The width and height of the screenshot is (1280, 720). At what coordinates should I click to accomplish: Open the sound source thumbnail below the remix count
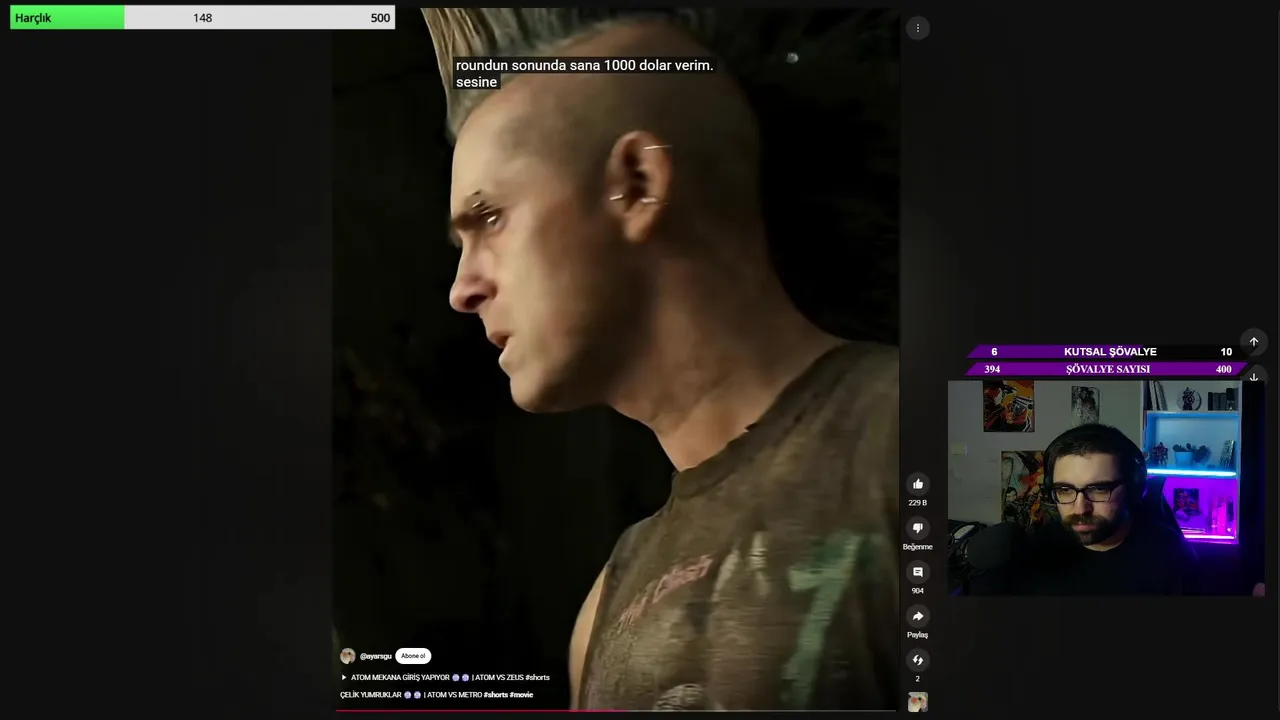[917, 702]
